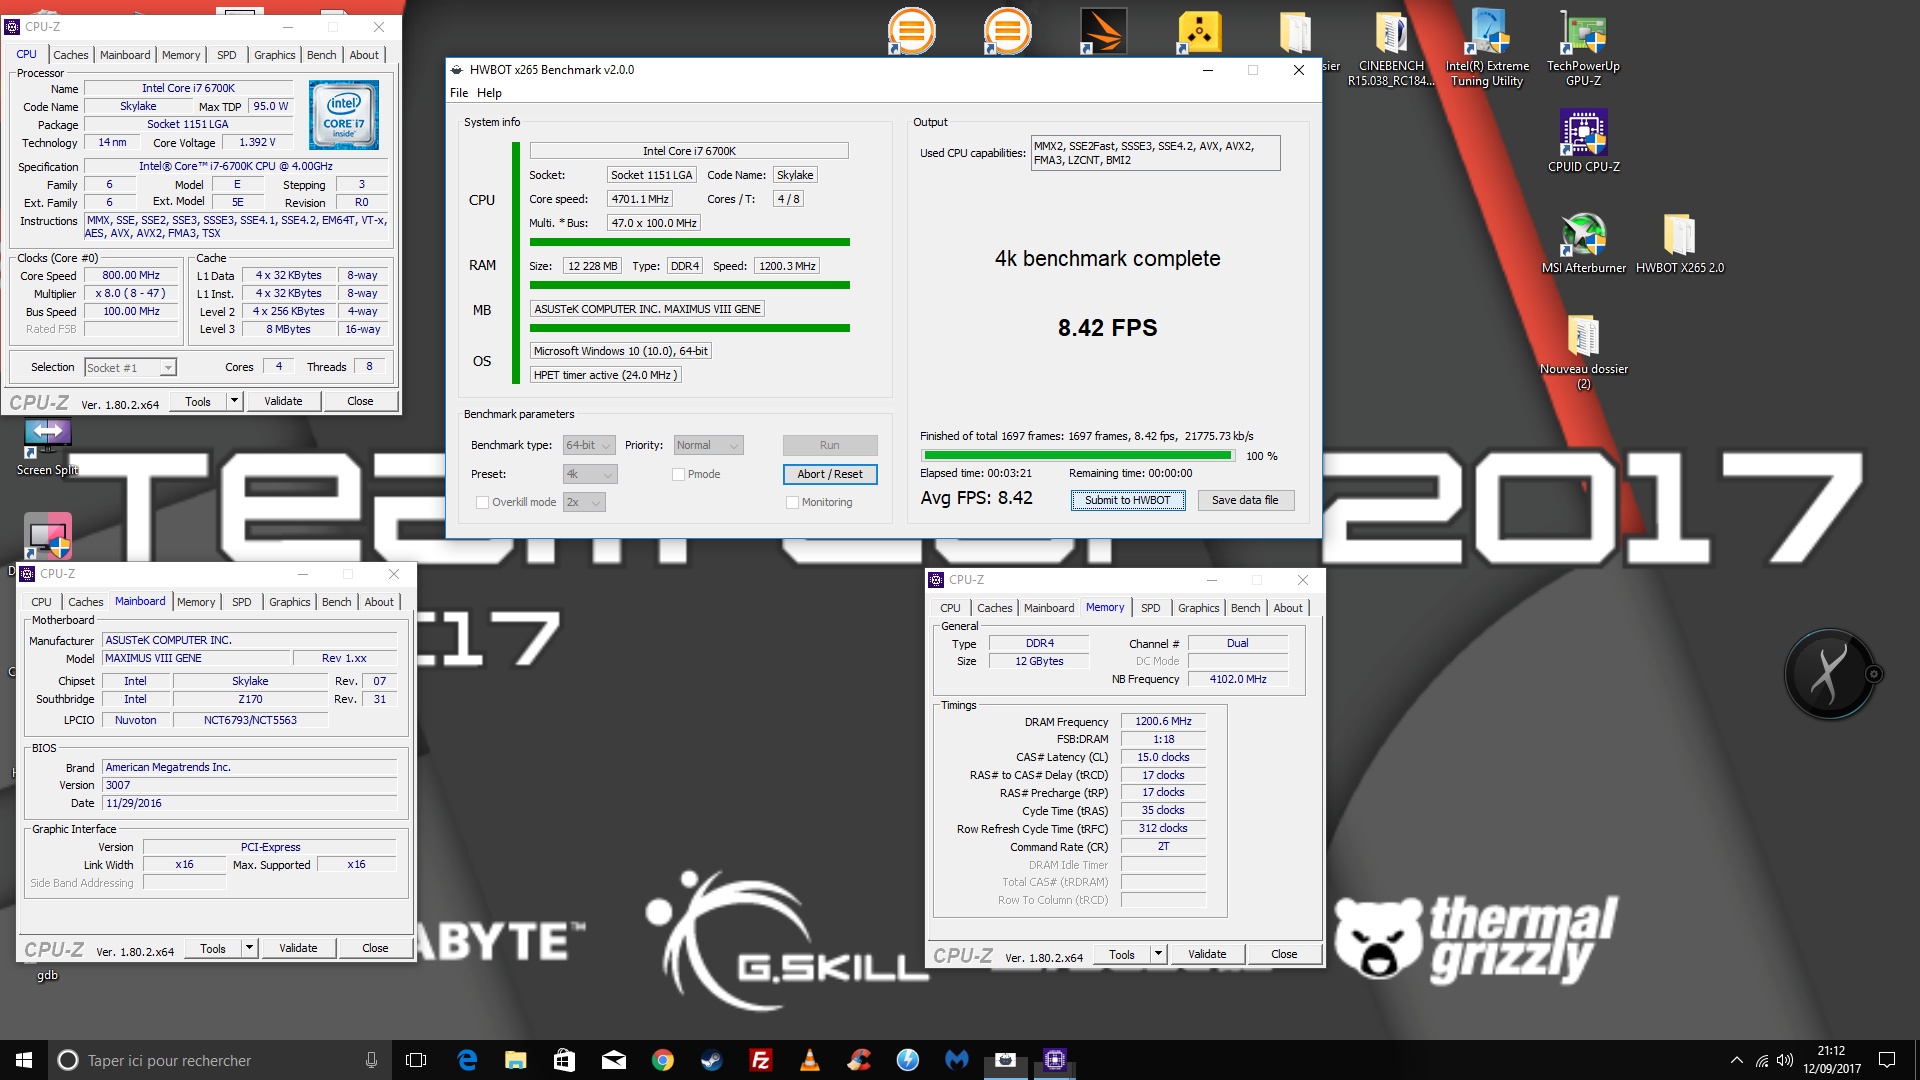Open the Overkill 2x multiplier dropdown

pos(584,502)
